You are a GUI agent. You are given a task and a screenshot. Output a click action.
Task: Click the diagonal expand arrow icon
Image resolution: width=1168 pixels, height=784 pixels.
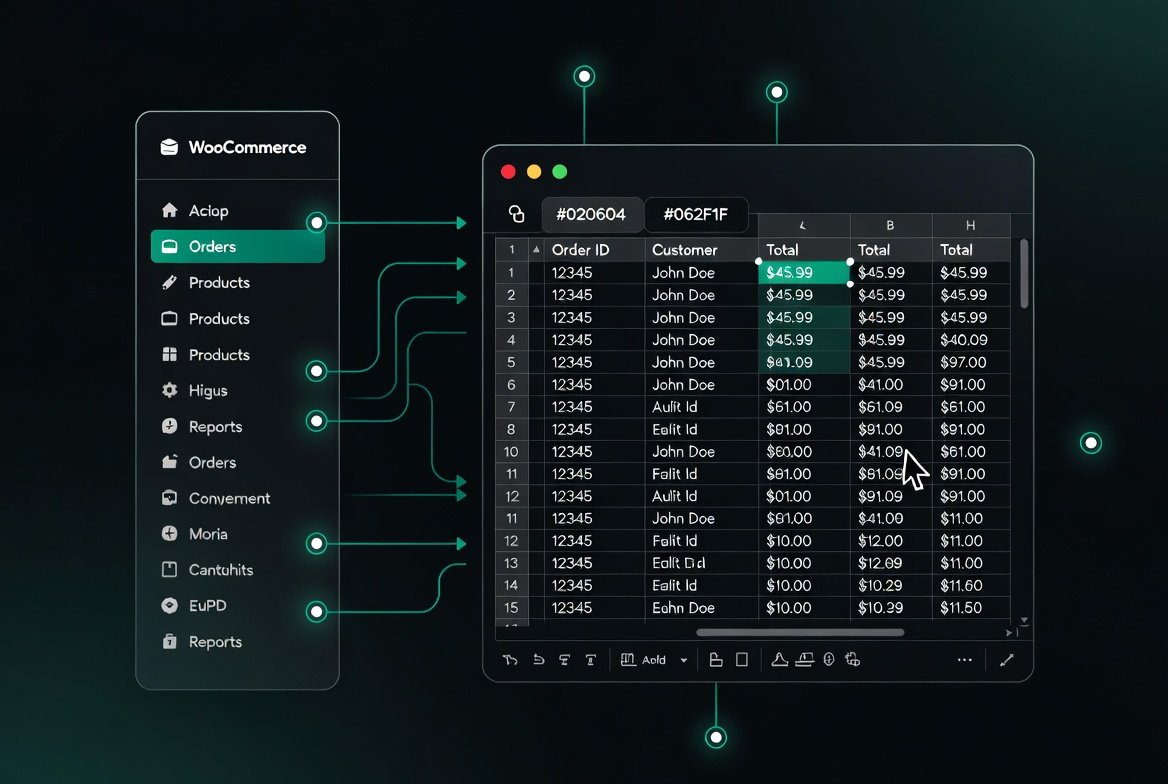(1007, 660)
